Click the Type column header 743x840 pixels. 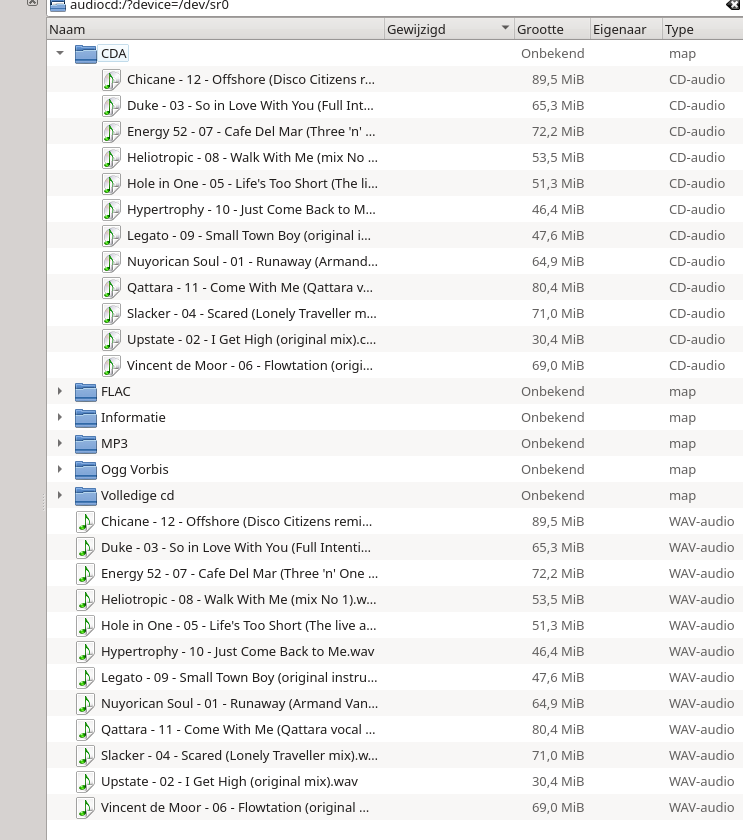[x=702, y=29]
